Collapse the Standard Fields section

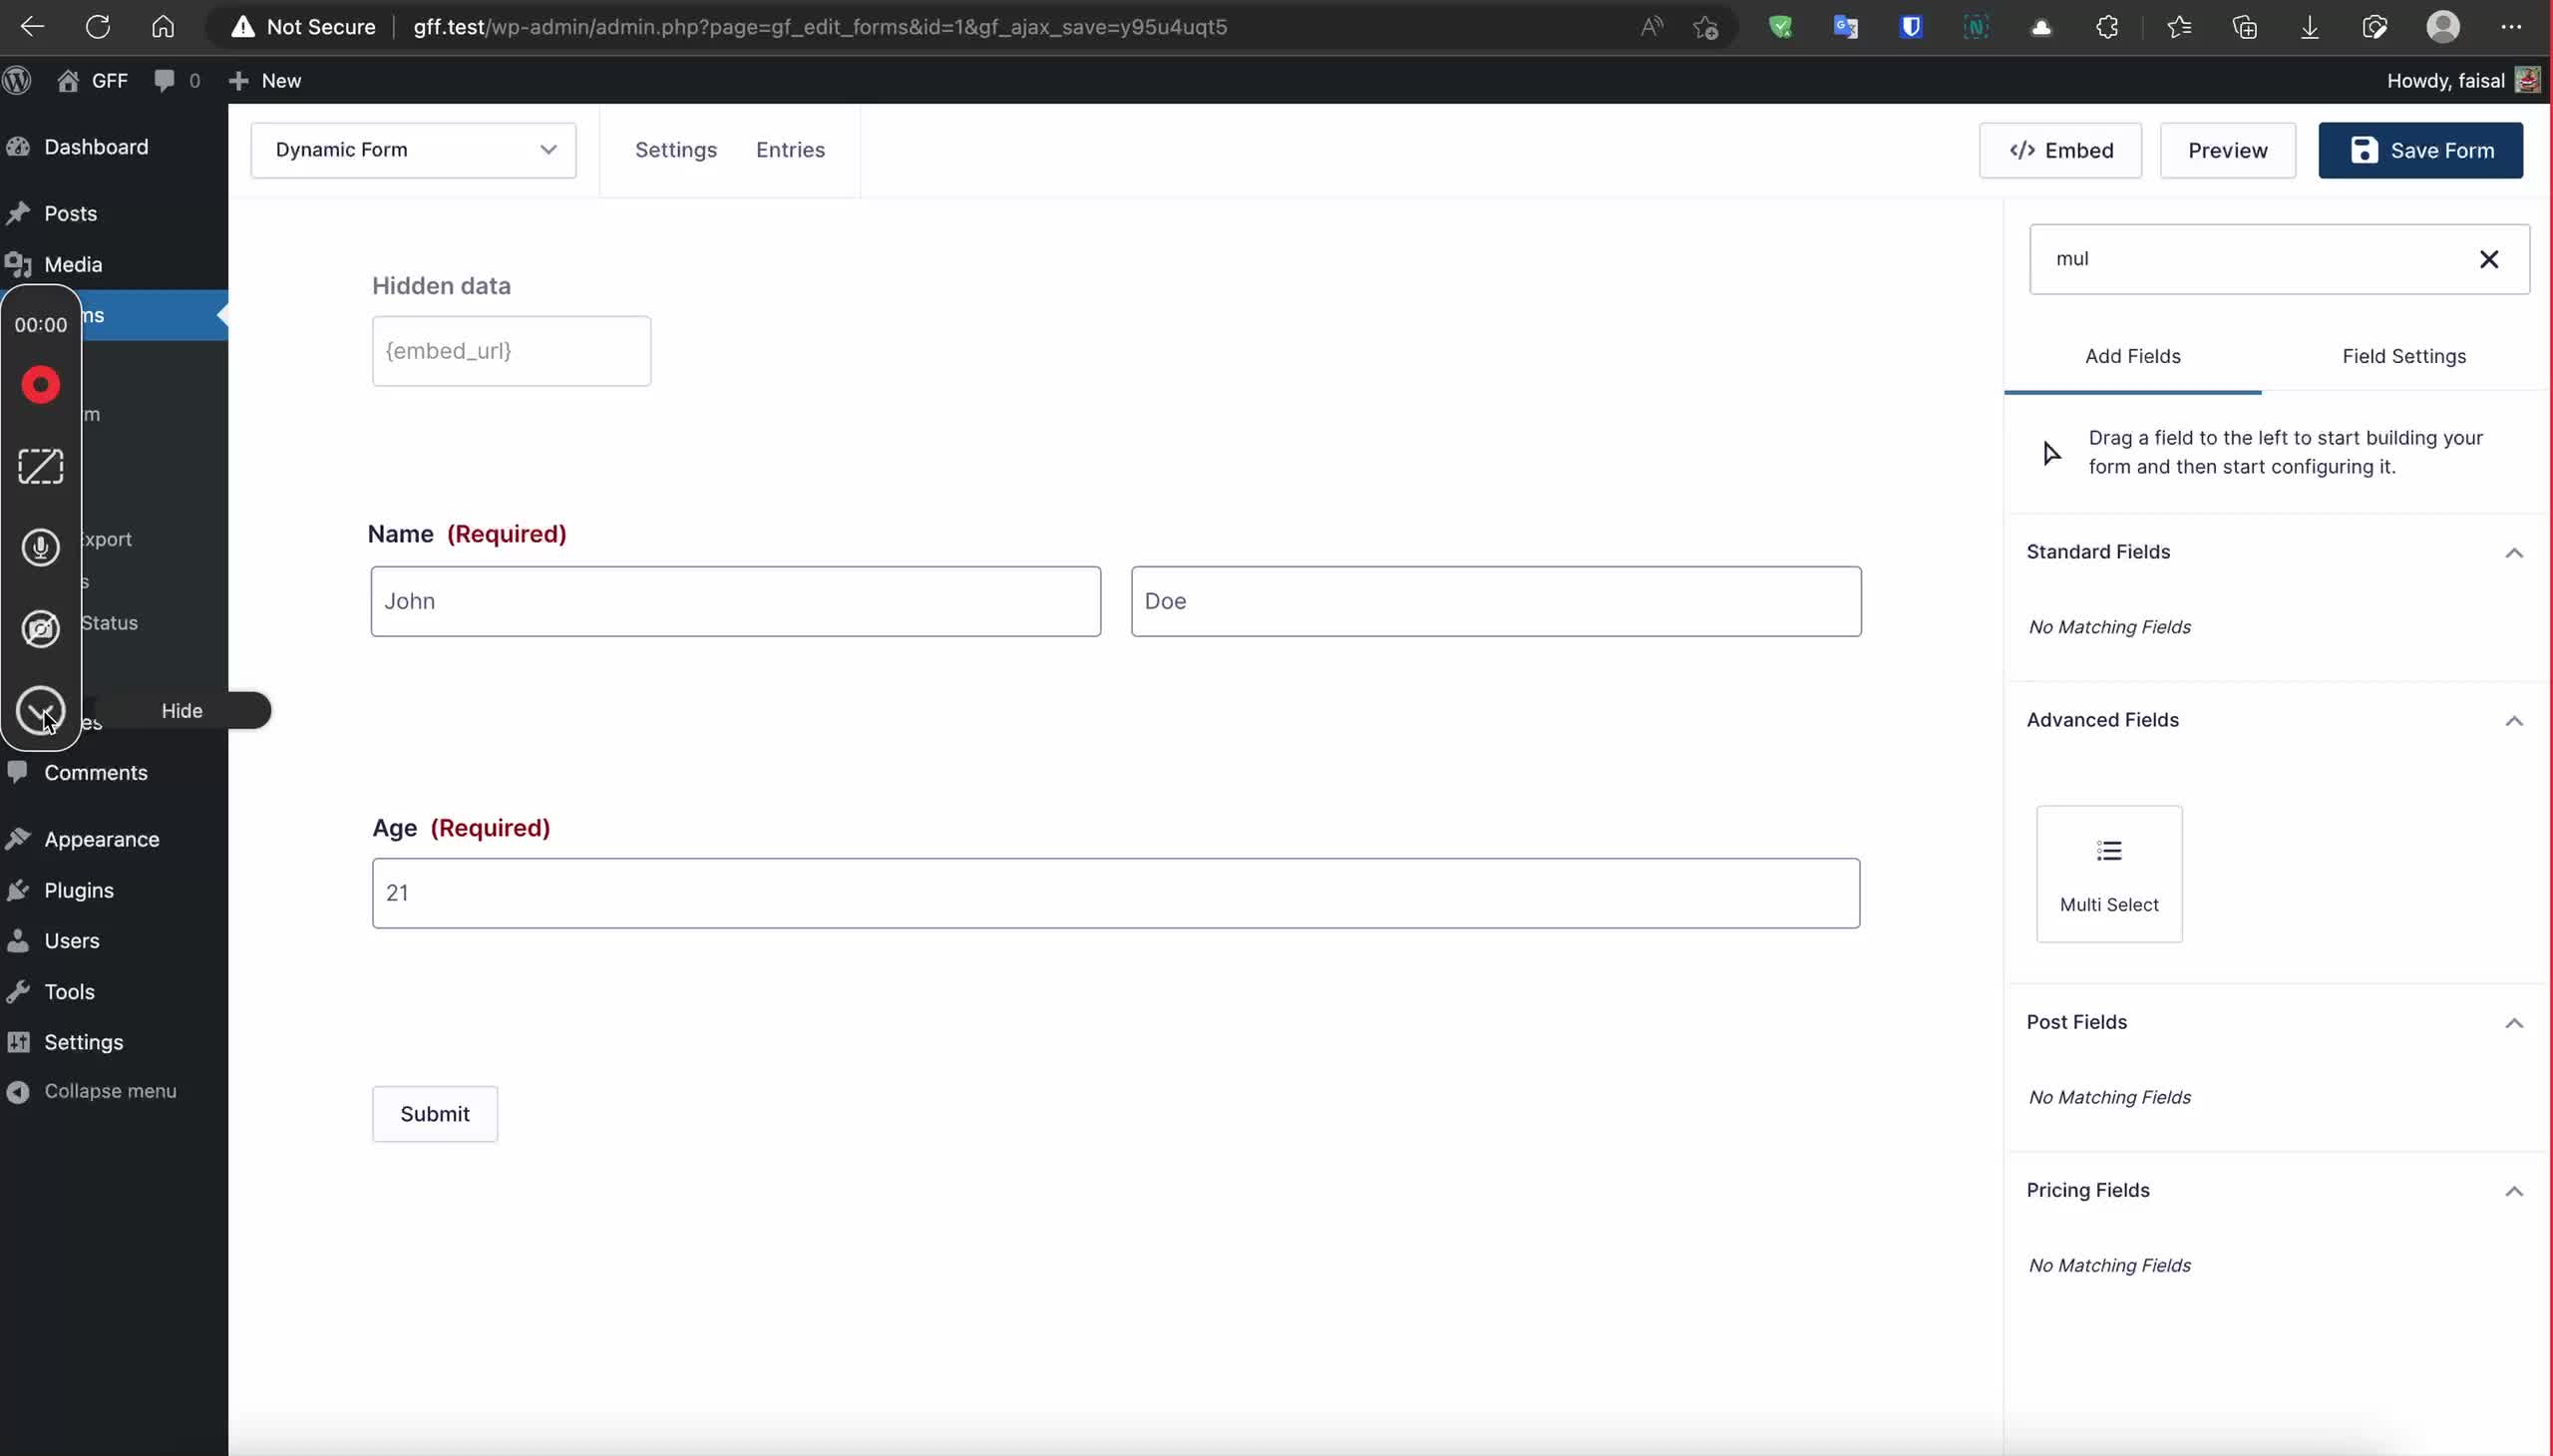click(x=2512, y=553)
